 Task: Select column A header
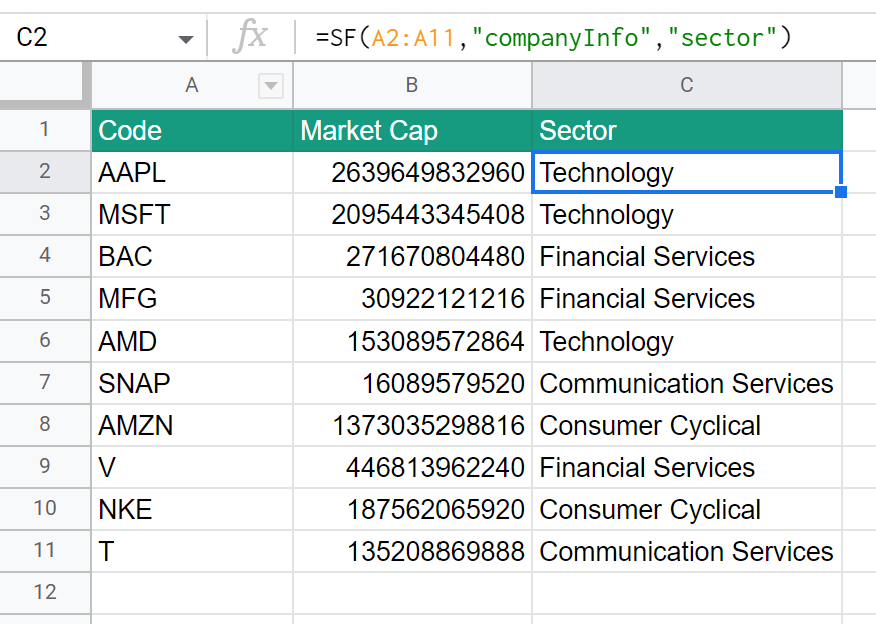pos(192,85)
